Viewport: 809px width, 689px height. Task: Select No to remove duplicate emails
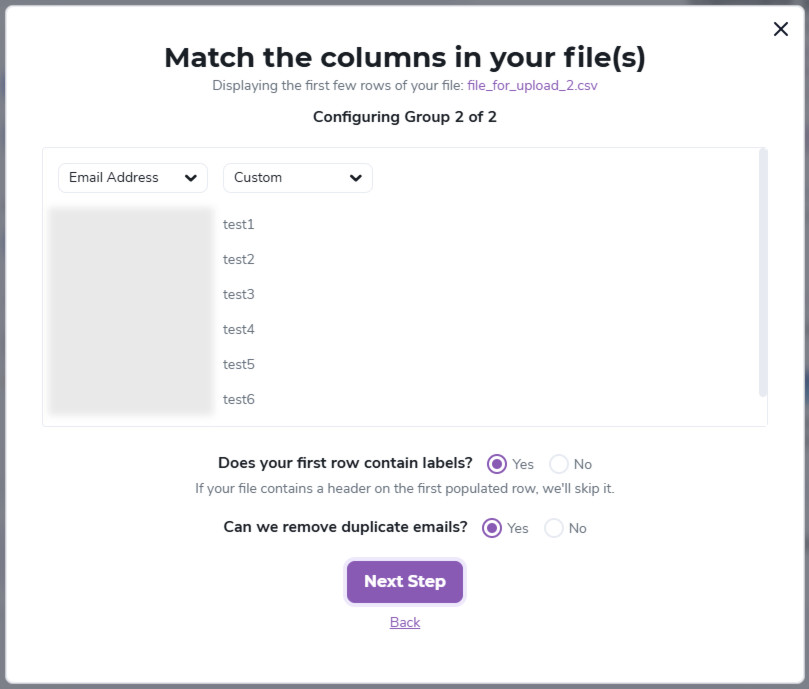click(552, 528)
